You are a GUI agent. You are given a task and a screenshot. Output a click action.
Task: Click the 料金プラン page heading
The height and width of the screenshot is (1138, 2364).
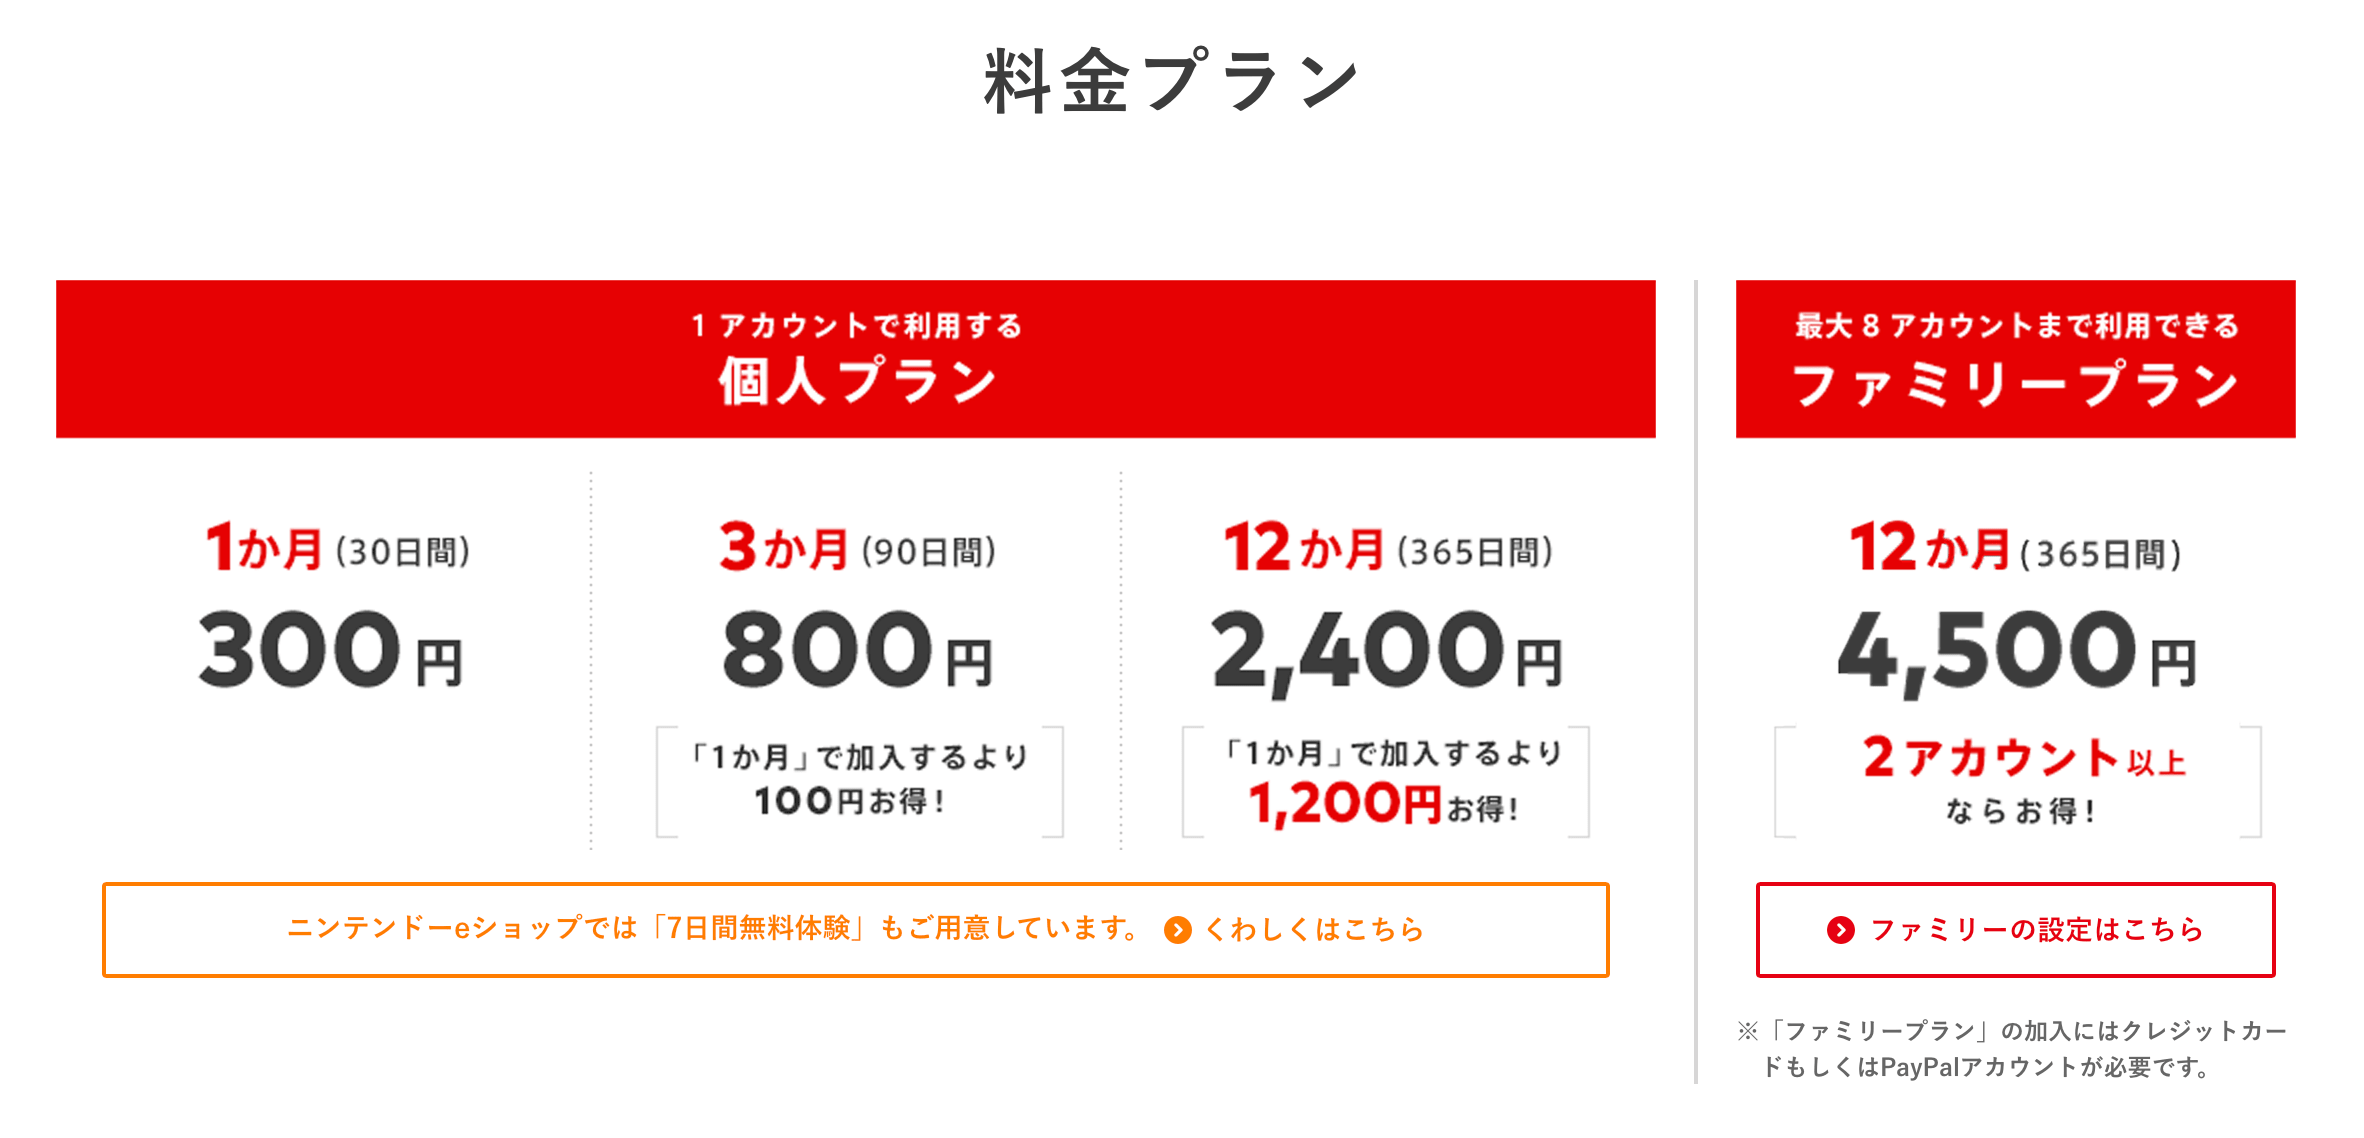click(x=1172, y=81)
